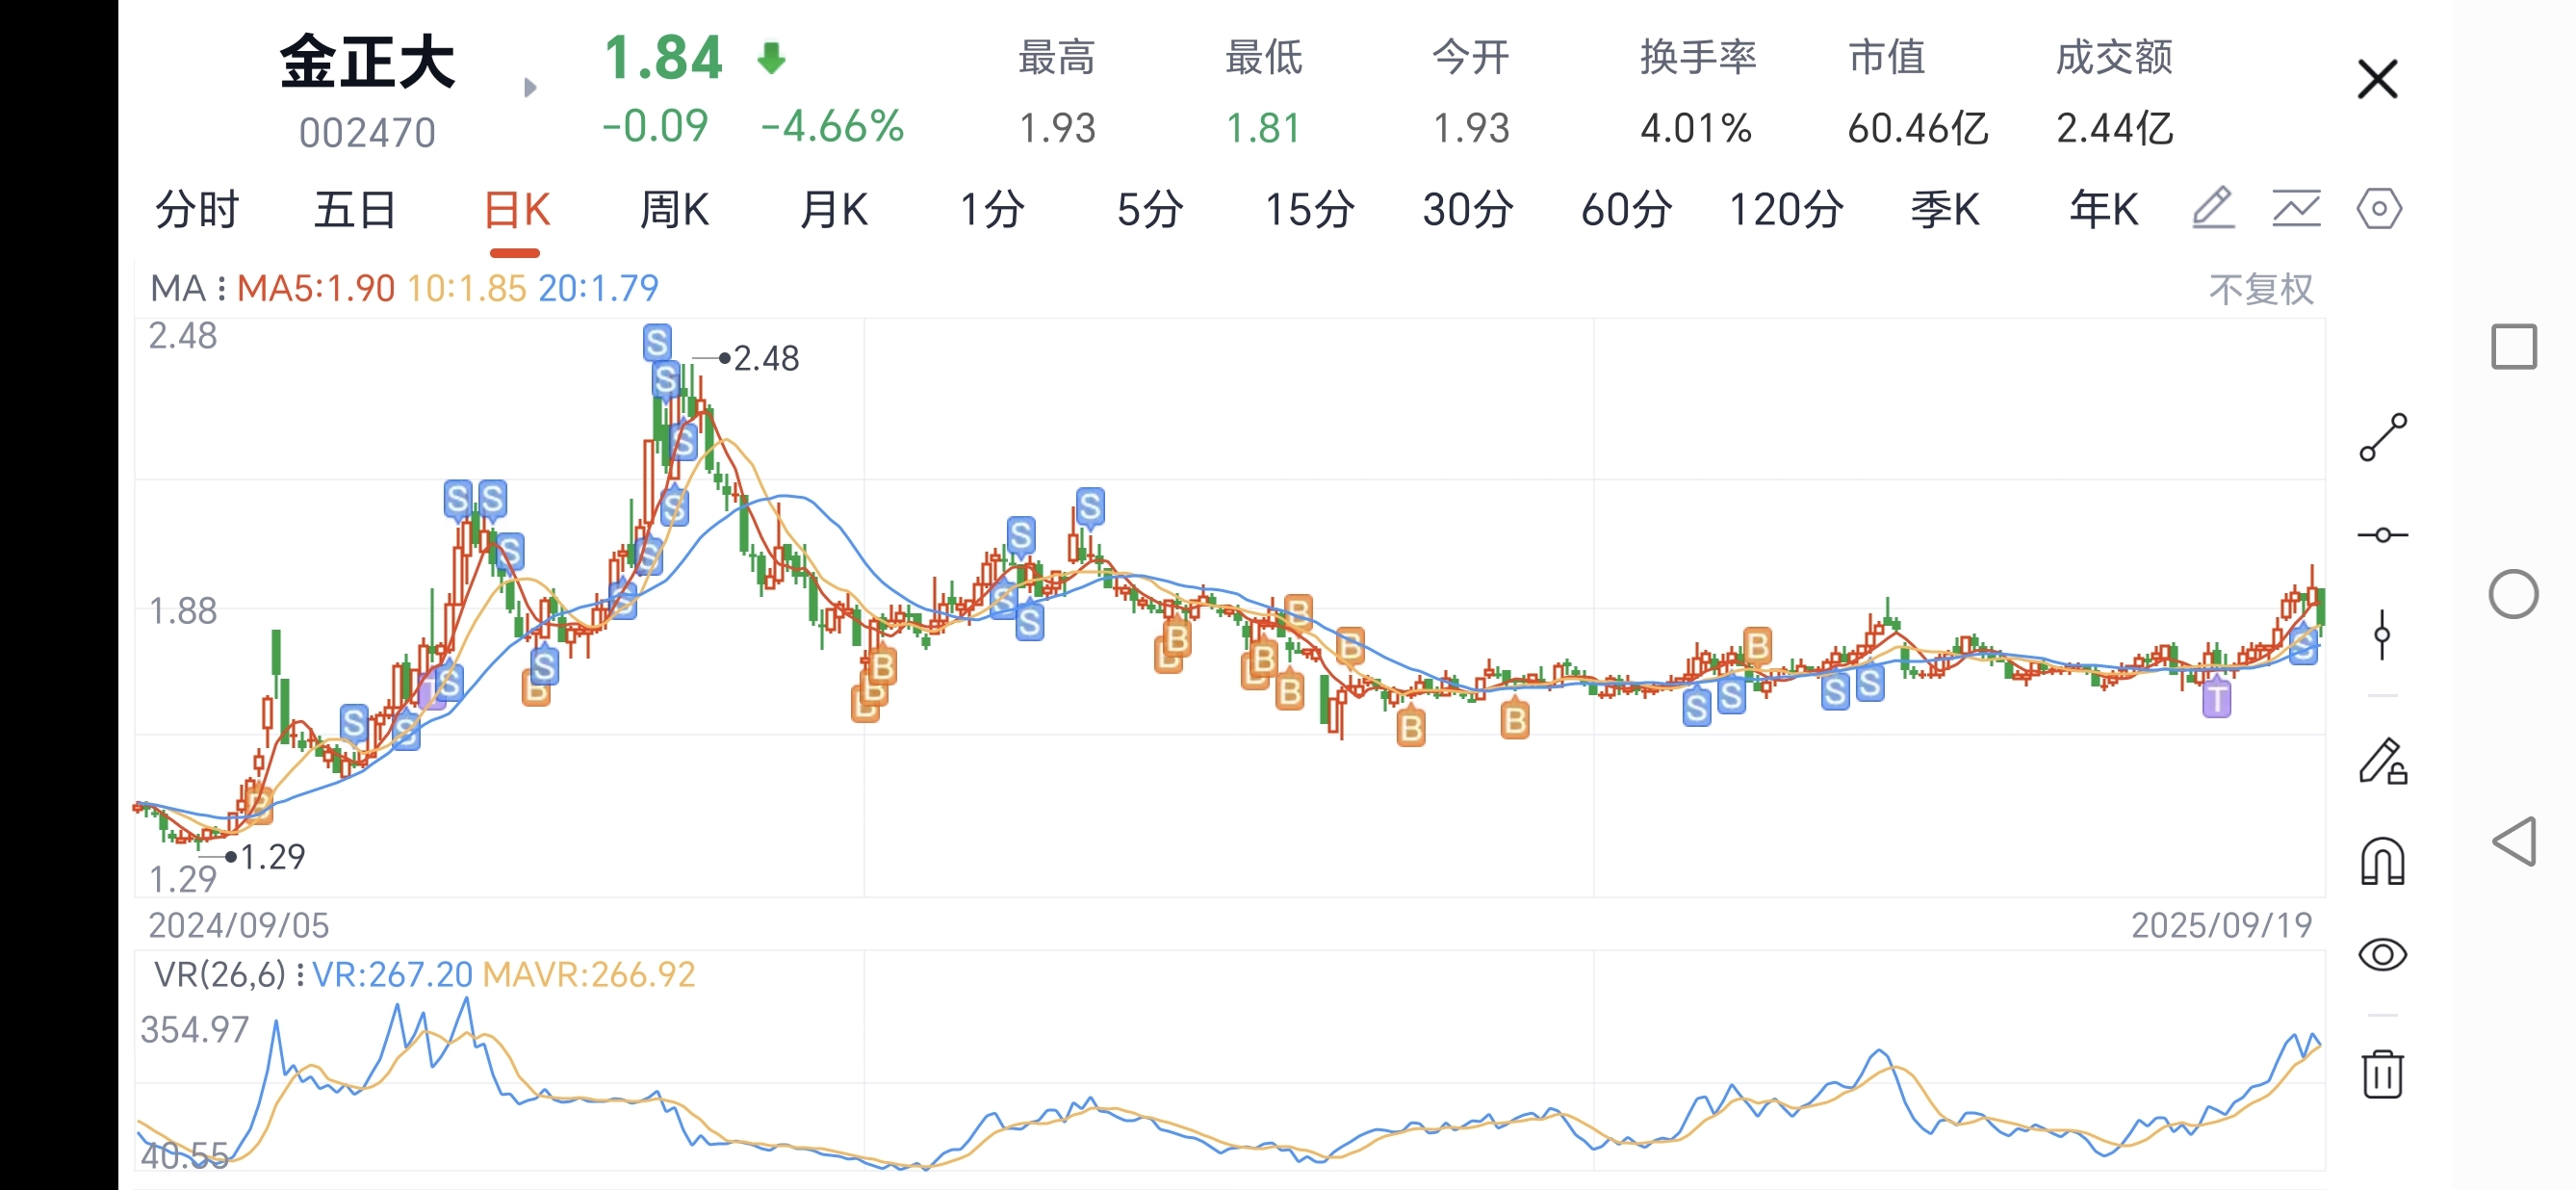Switch to 60分 chart tab
Image resolution: width=2576 pixels, height=1190 pixels.
tap(1626, 210)
